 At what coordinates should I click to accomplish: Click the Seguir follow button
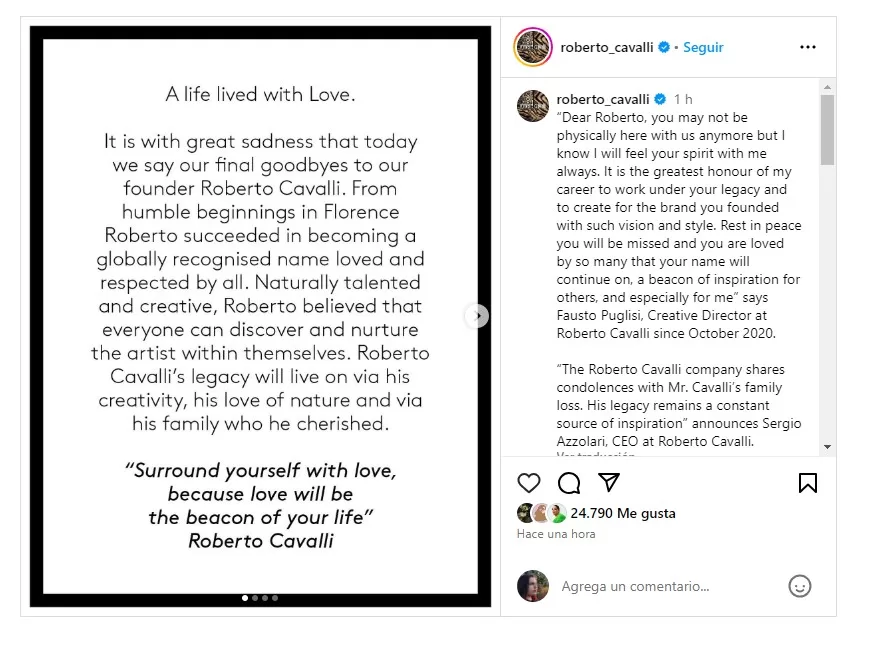tap(703, 47)
